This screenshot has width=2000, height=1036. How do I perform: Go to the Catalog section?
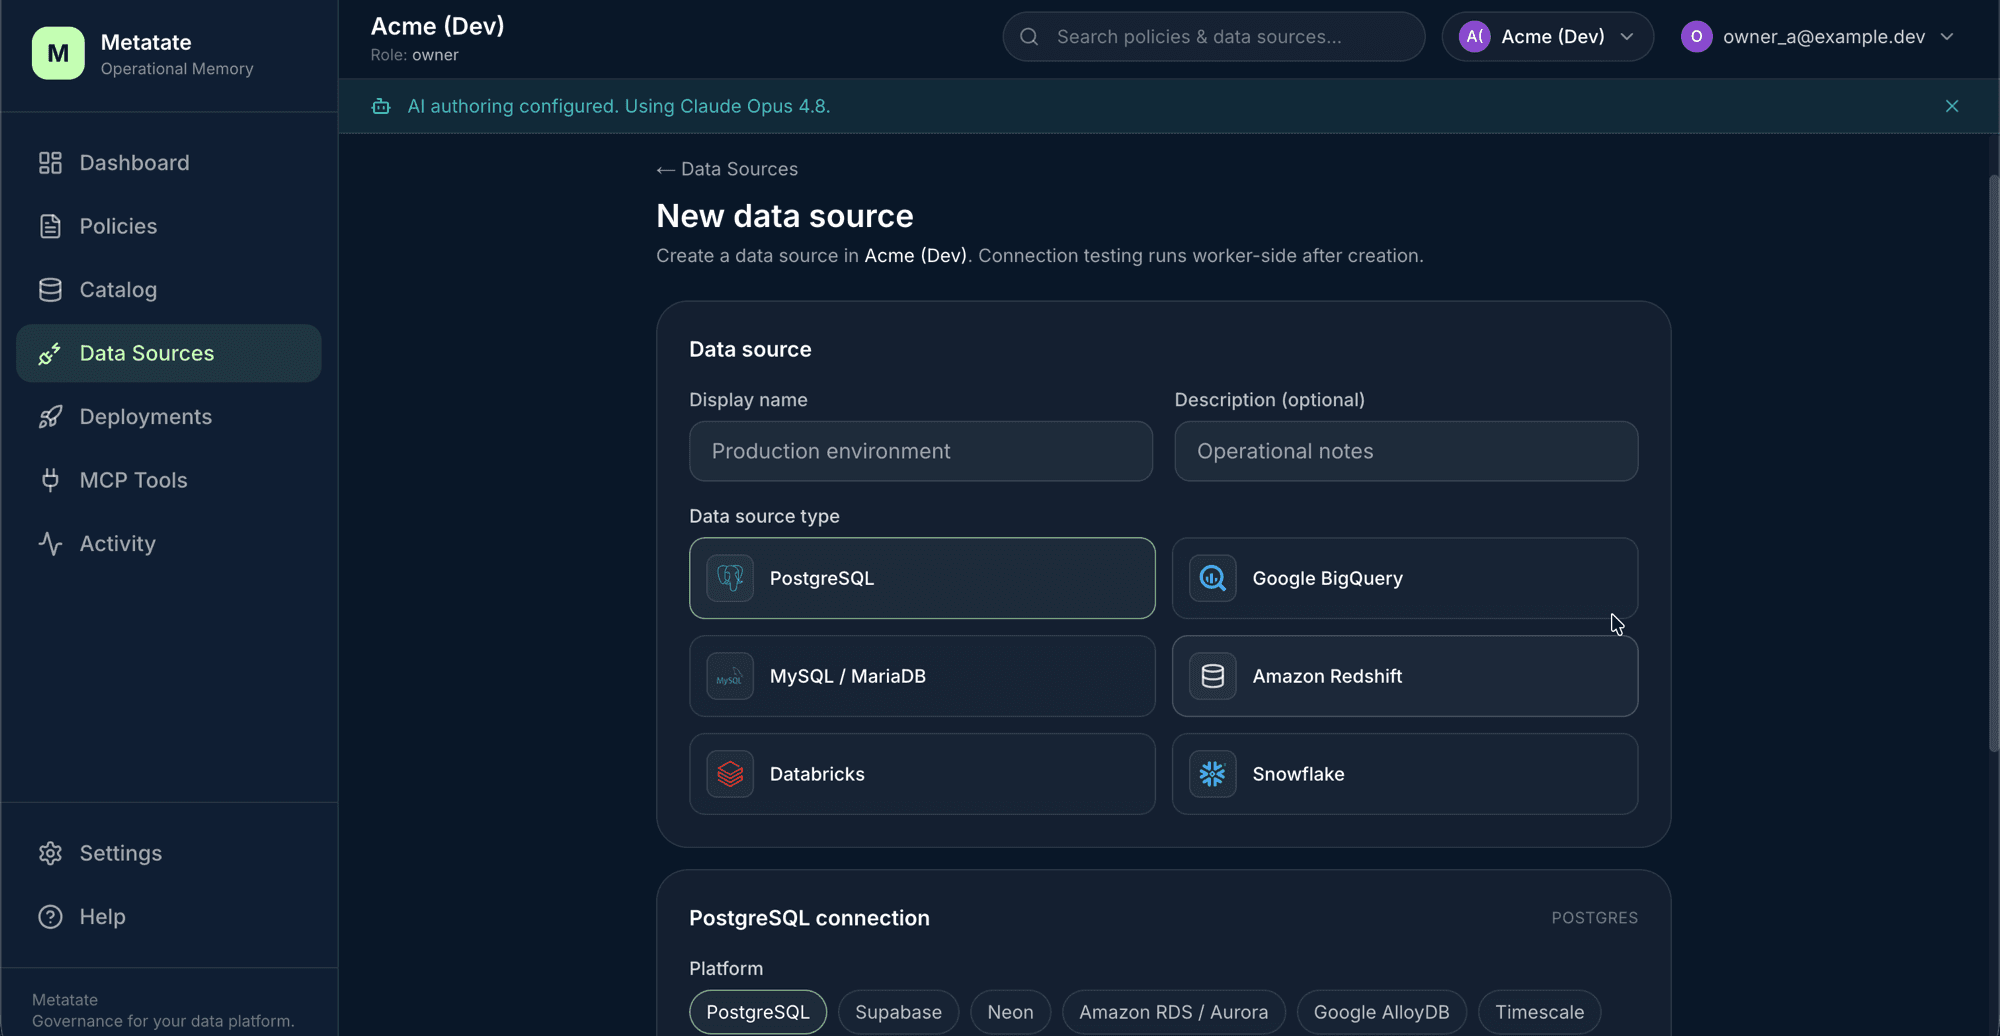pos(169,290)
